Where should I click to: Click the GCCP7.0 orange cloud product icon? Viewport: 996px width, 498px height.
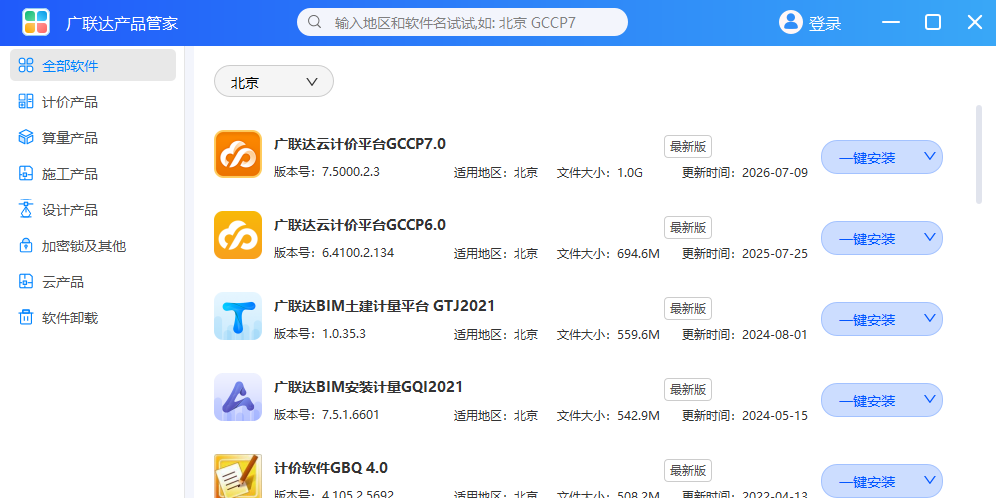click(x=238, y=154)
